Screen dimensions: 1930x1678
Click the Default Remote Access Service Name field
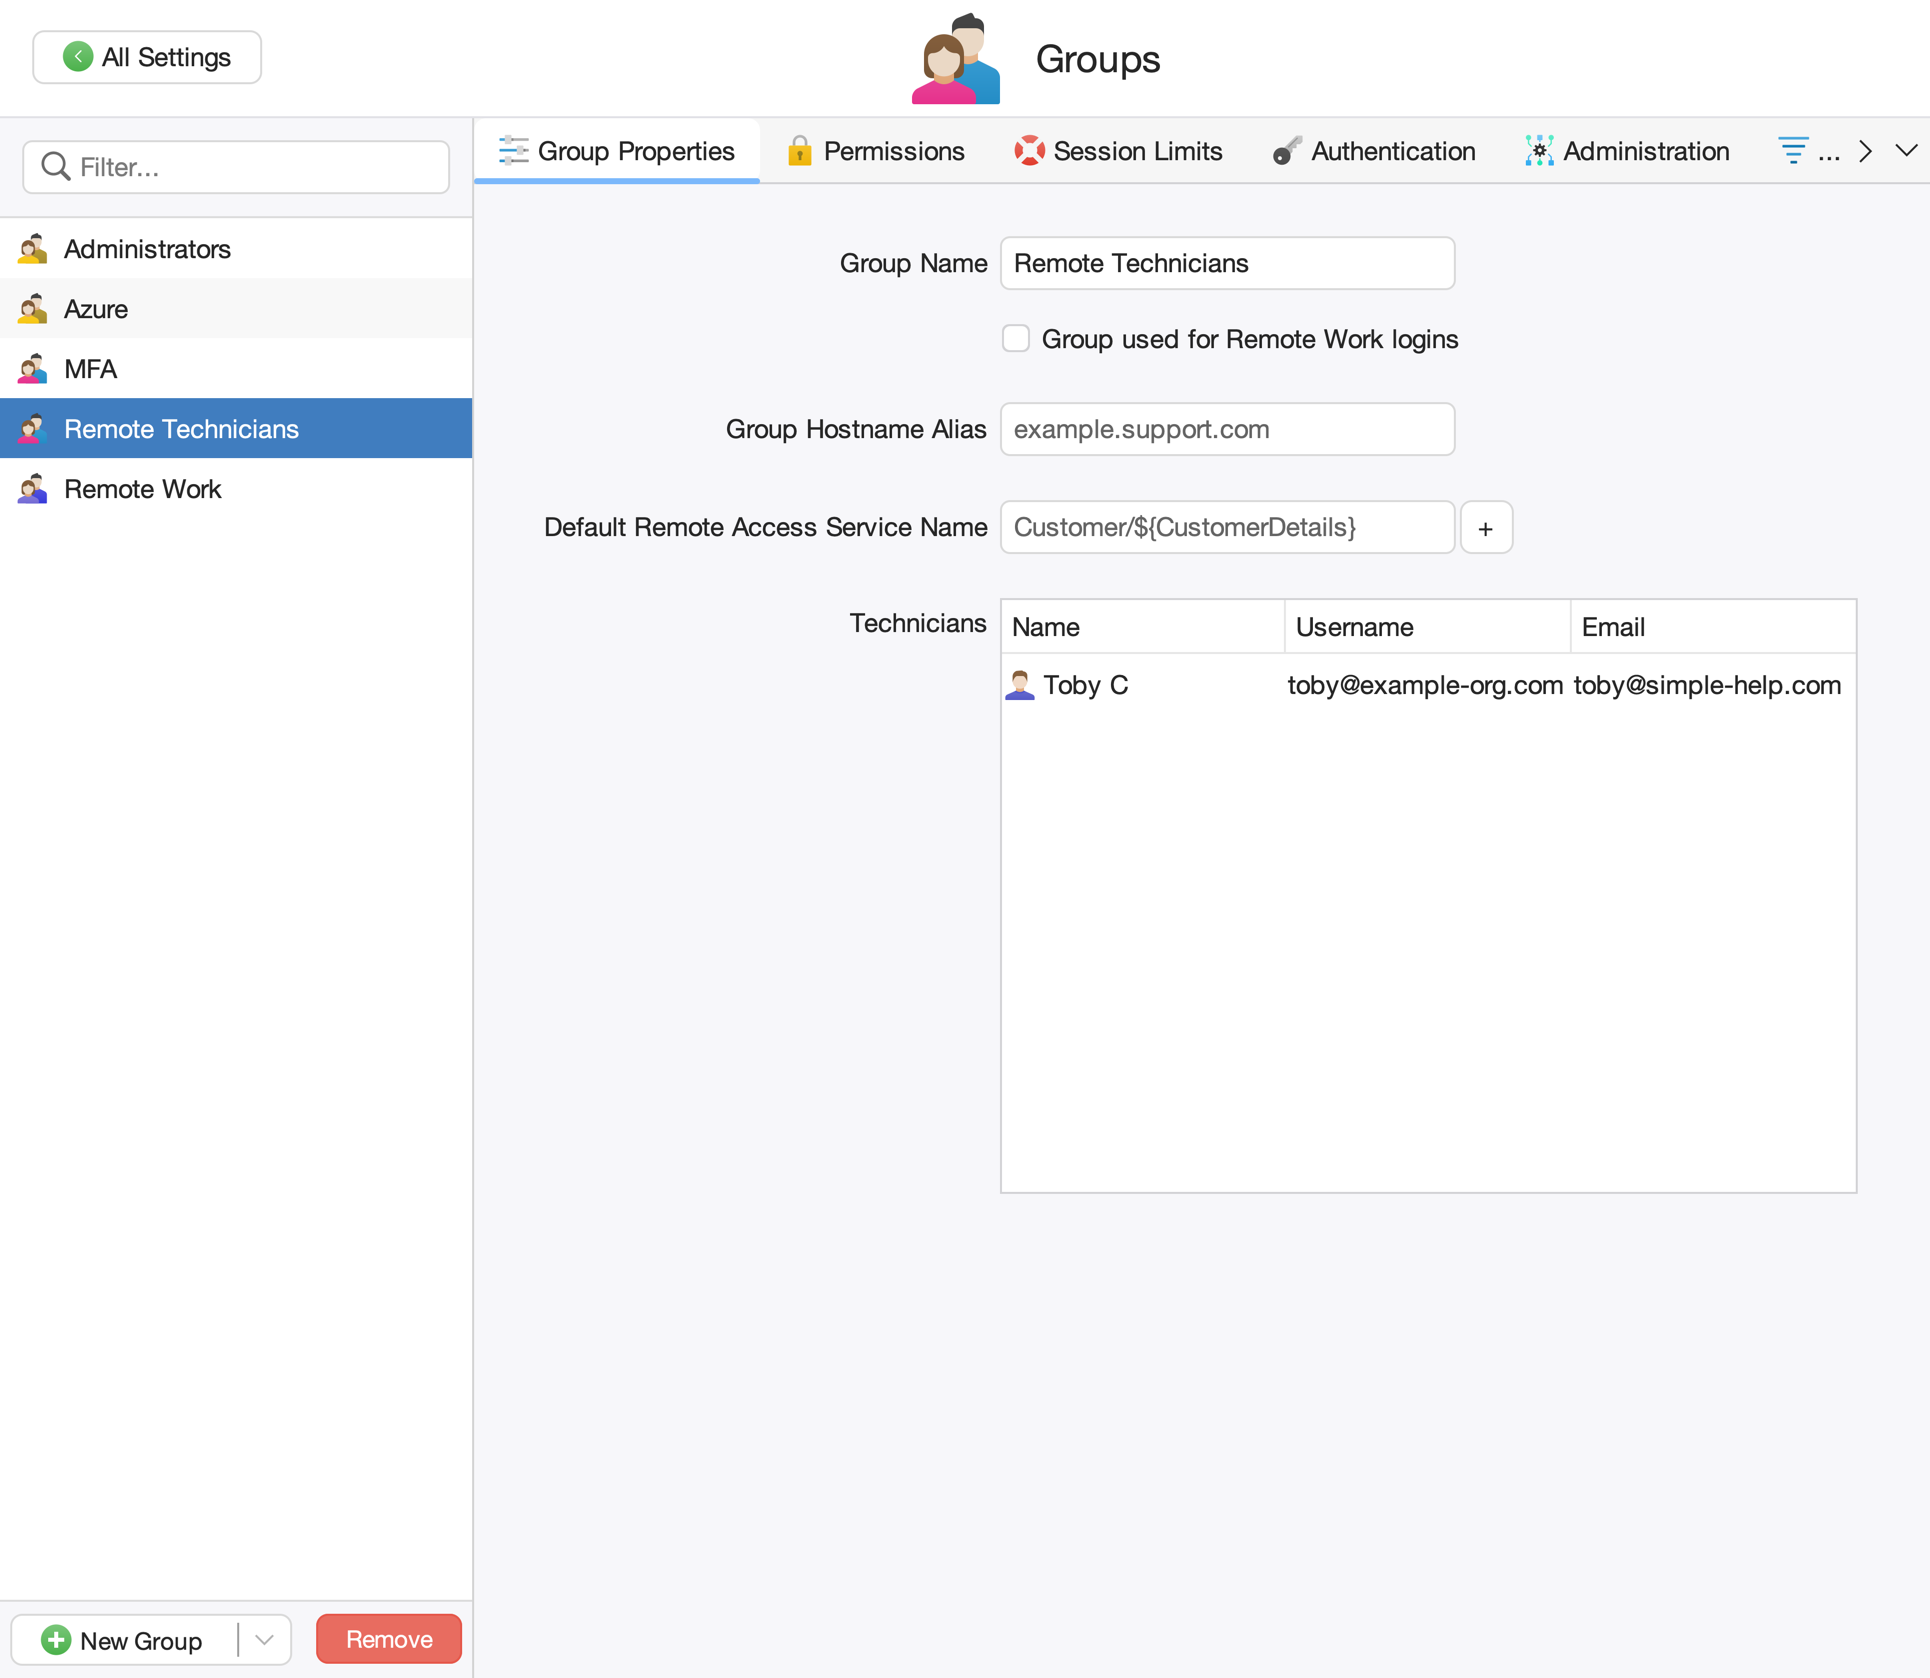coord(1227,528)
